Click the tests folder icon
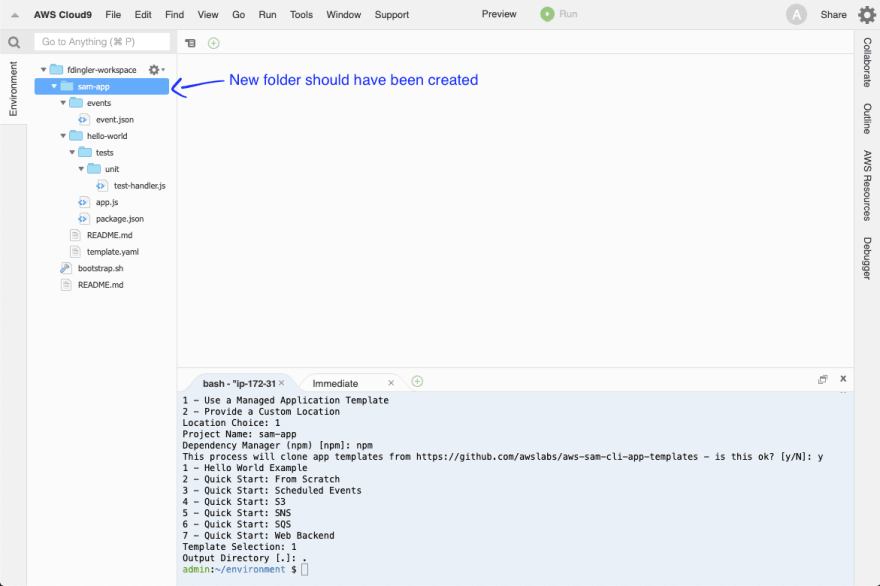 [x=85, y=153]
